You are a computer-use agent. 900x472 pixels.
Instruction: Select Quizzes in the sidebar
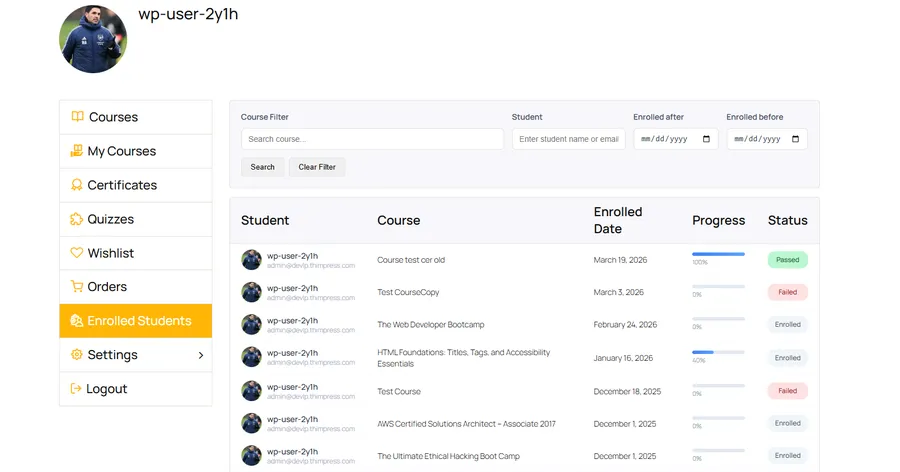pos(135,219)
